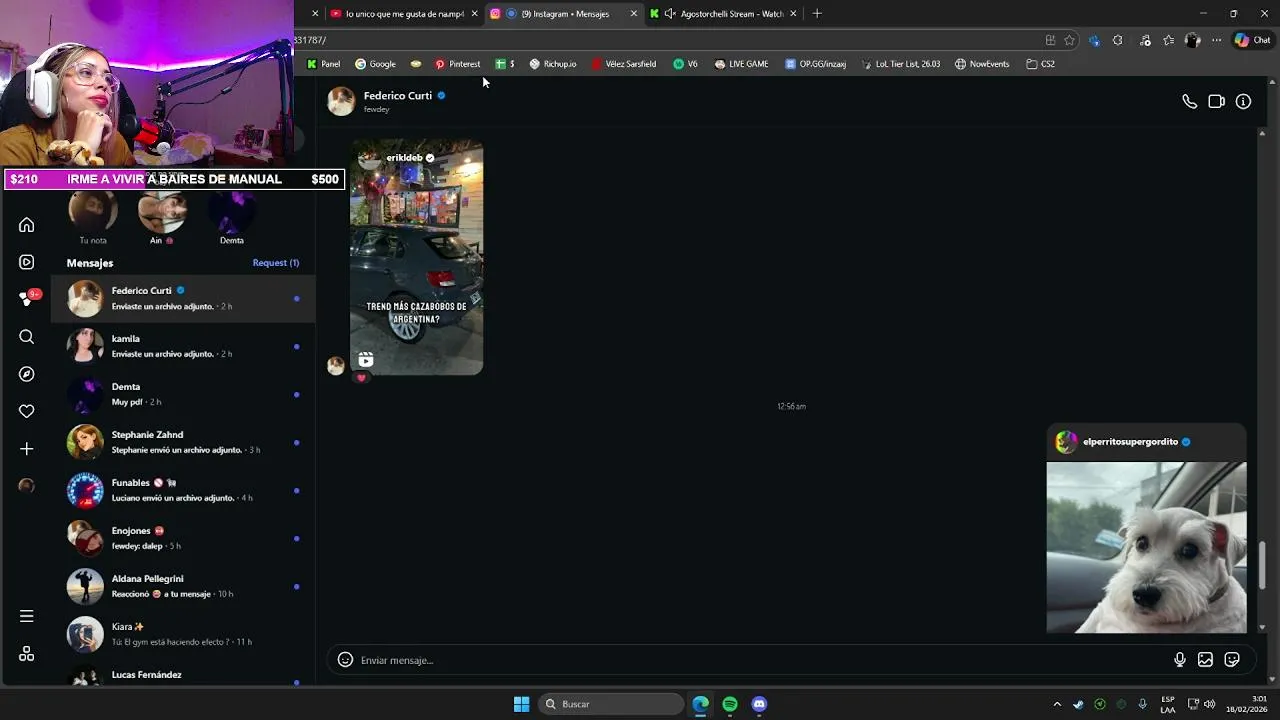The height and width of the screenshot is (720, 1280).
Task: Open chat with Lucas Fernández
Action: coord(183,675)
